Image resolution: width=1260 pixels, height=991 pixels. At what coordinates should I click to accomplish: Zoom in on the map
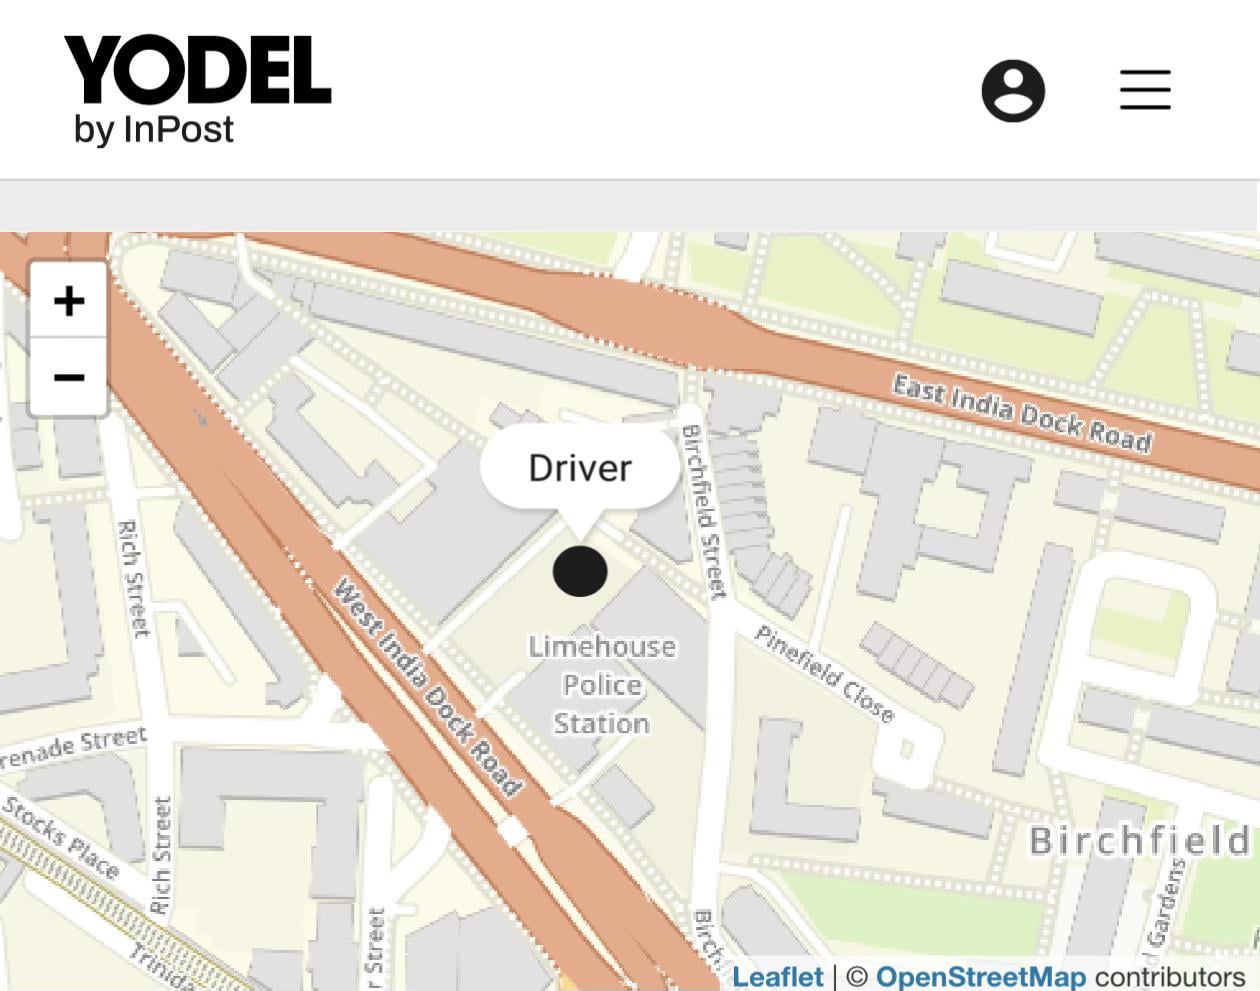tap(69, 301)
